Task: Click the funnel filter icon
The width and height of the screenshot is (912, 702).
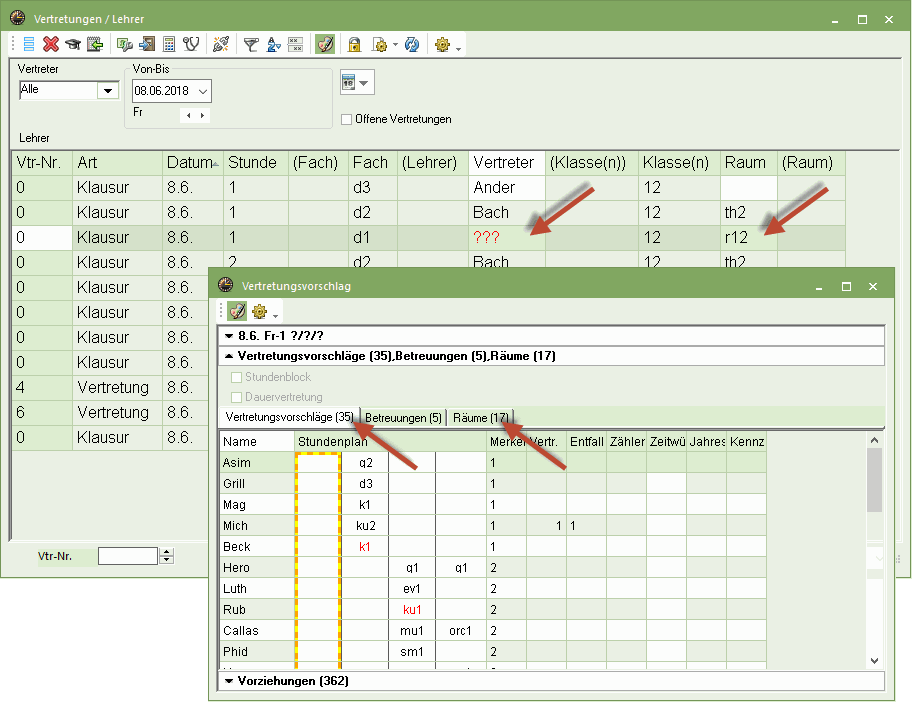Action: [251, 44]
